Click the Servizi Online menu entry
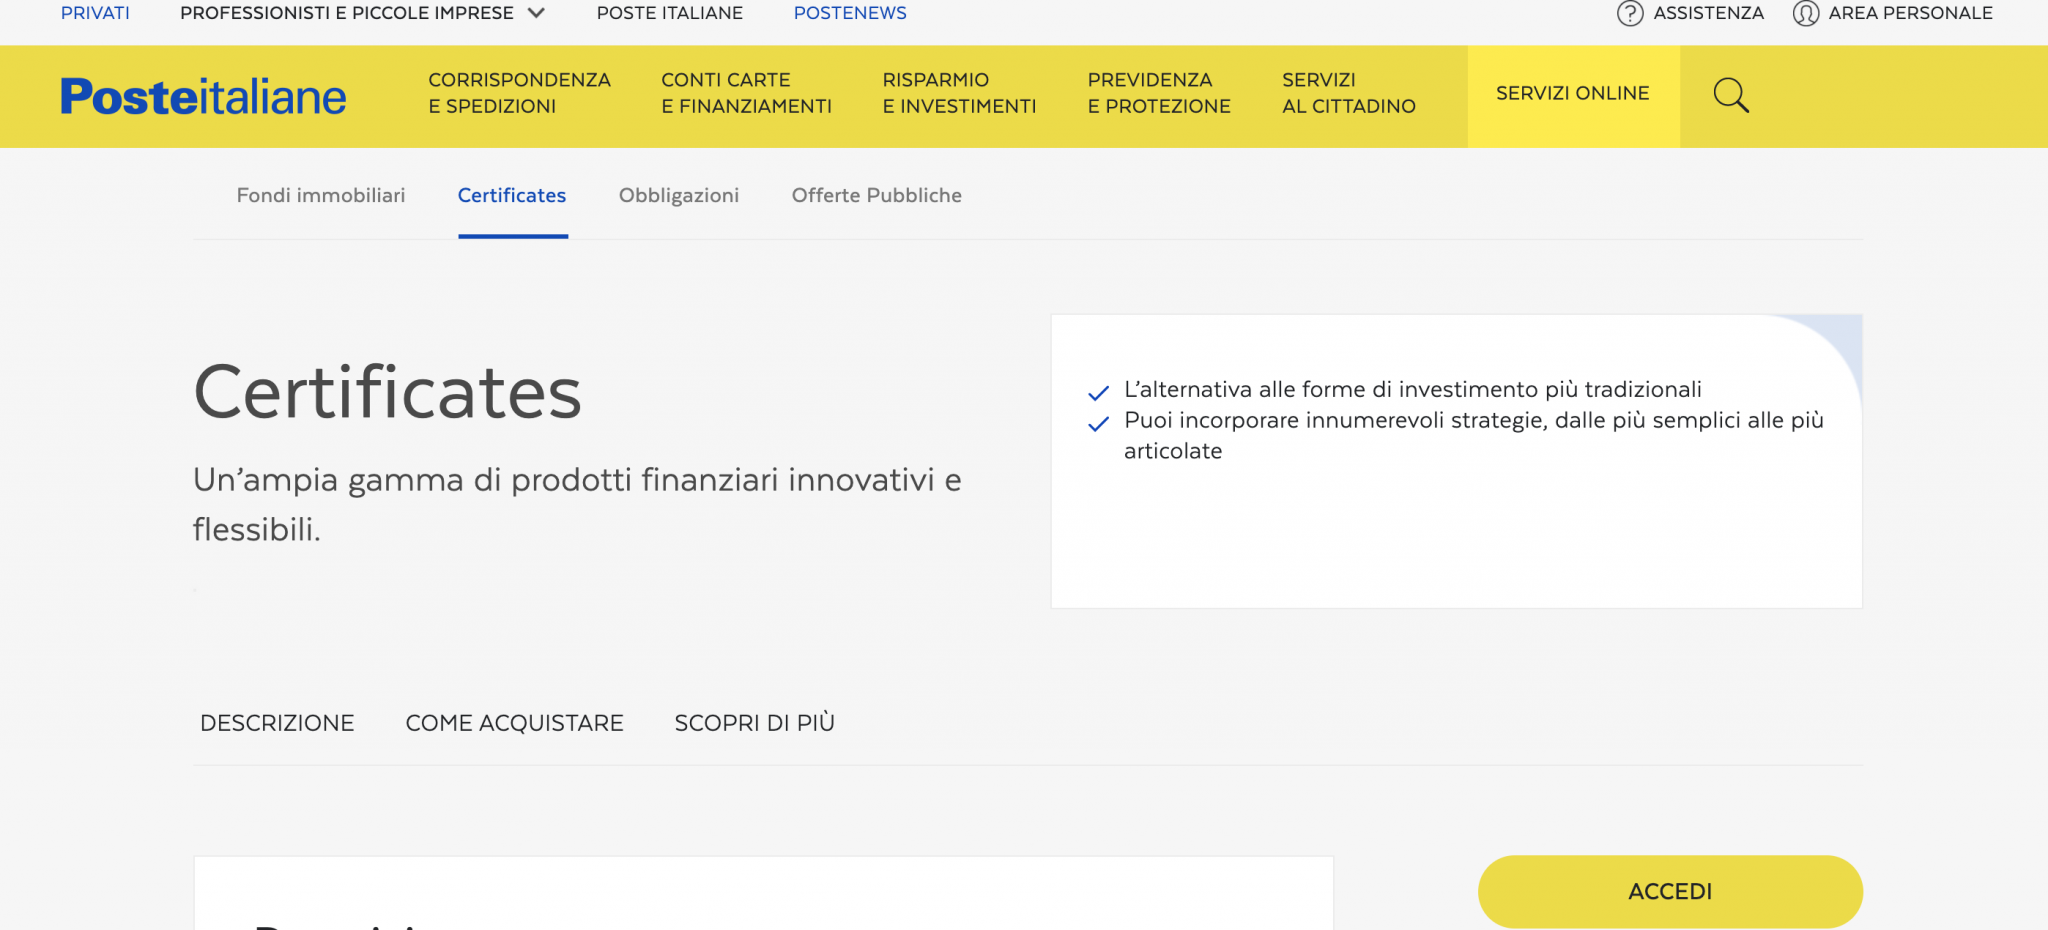This screenshot has height=930, width=2048. 1573,93
